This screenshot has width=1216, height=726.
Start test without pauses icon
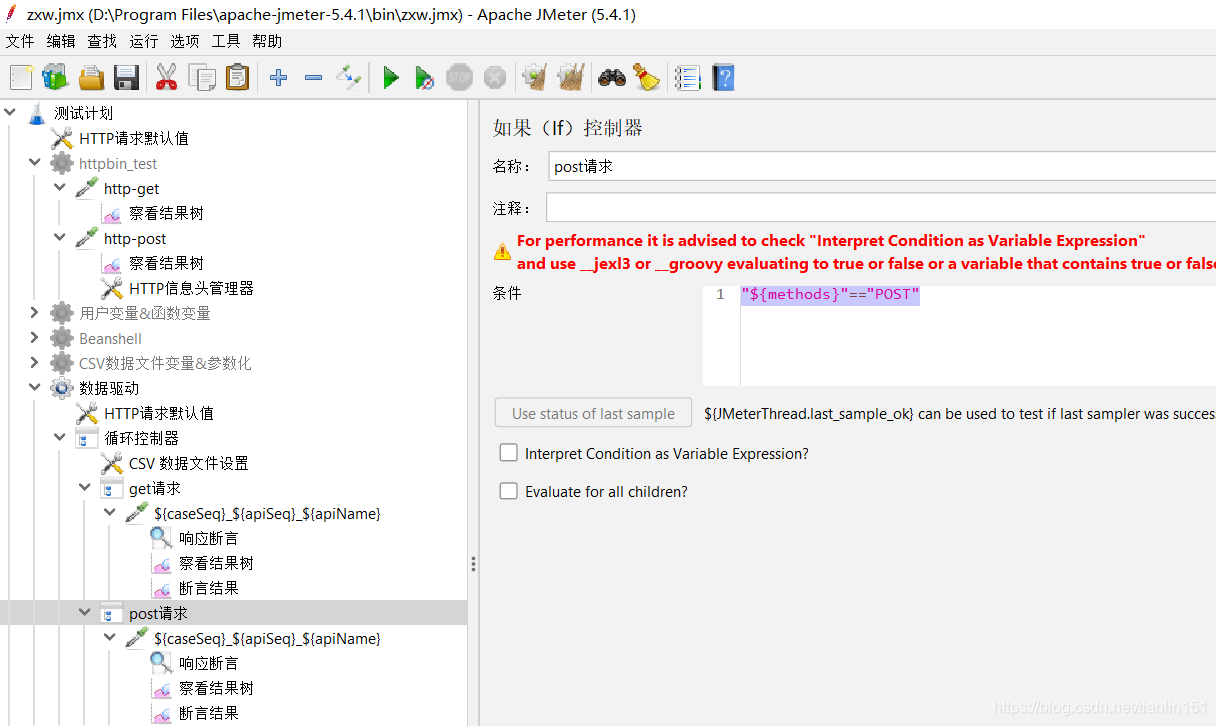(x=425, y=77)
